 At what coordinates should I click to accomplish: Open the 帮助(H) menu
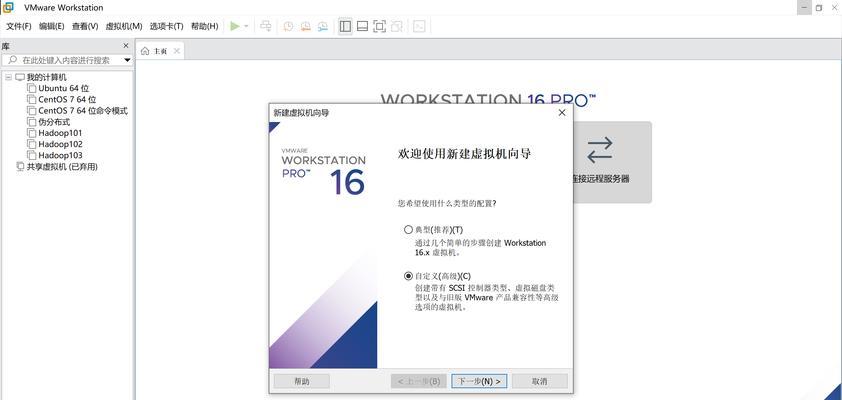[x=205, y=26]
